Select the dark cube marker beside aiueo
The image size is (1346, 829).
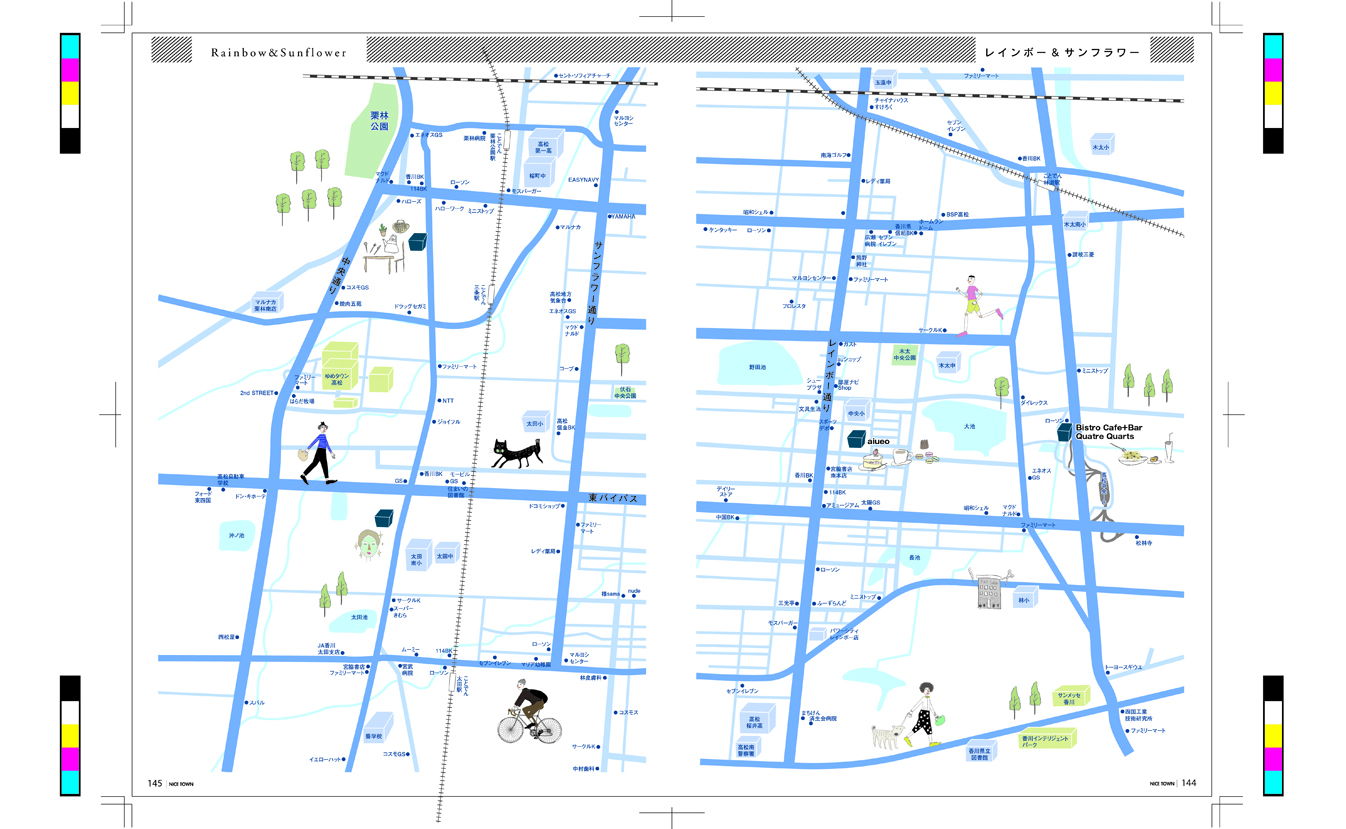(856, 438)
